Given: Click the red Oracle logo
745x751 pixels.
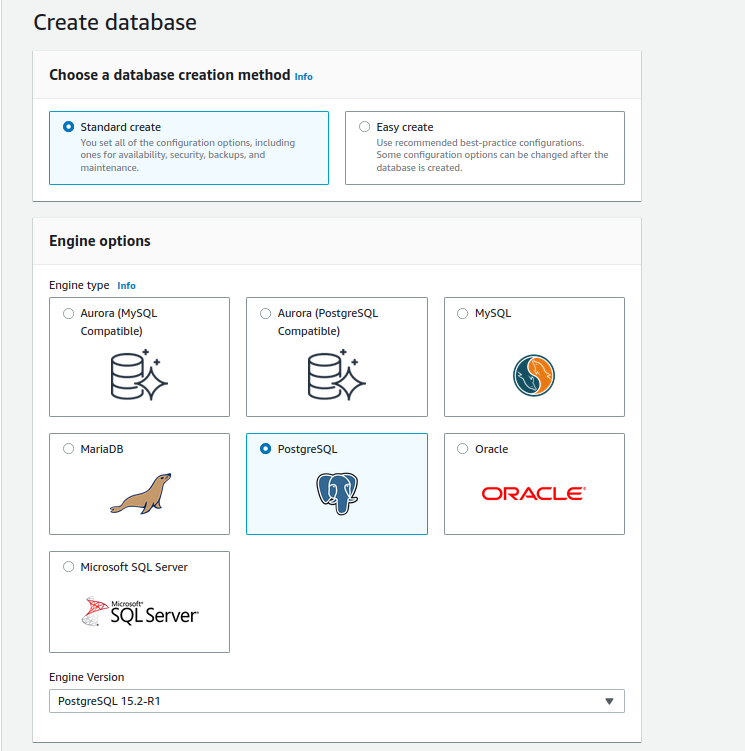Looking at the screenshot, I should click(x=534, y=493).
